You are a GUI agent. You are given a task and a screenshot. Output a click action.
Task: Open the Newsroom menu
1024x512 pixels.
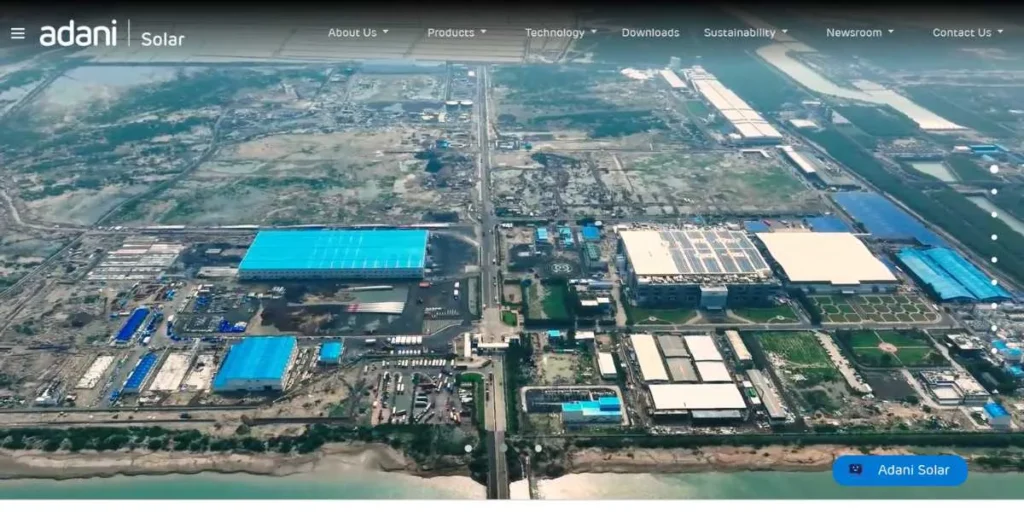click(x=859, y=33)
